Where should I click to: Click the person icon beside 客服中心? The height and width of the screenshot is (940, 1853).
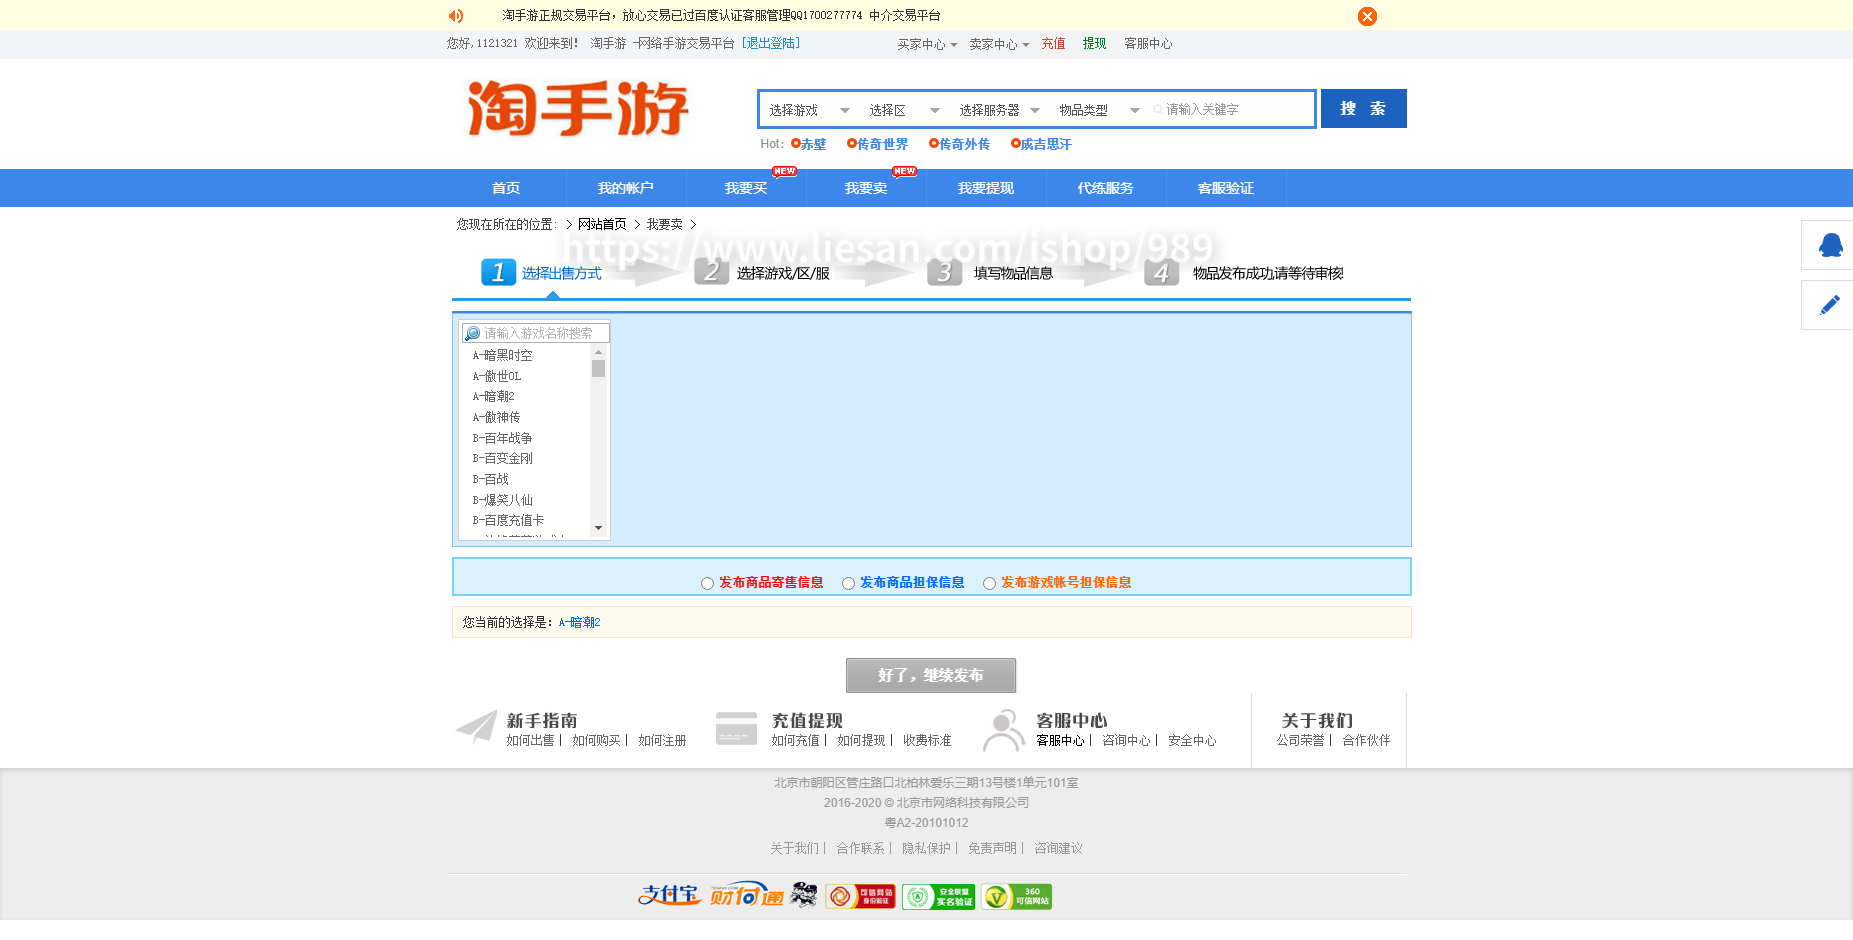point(1004,730)
